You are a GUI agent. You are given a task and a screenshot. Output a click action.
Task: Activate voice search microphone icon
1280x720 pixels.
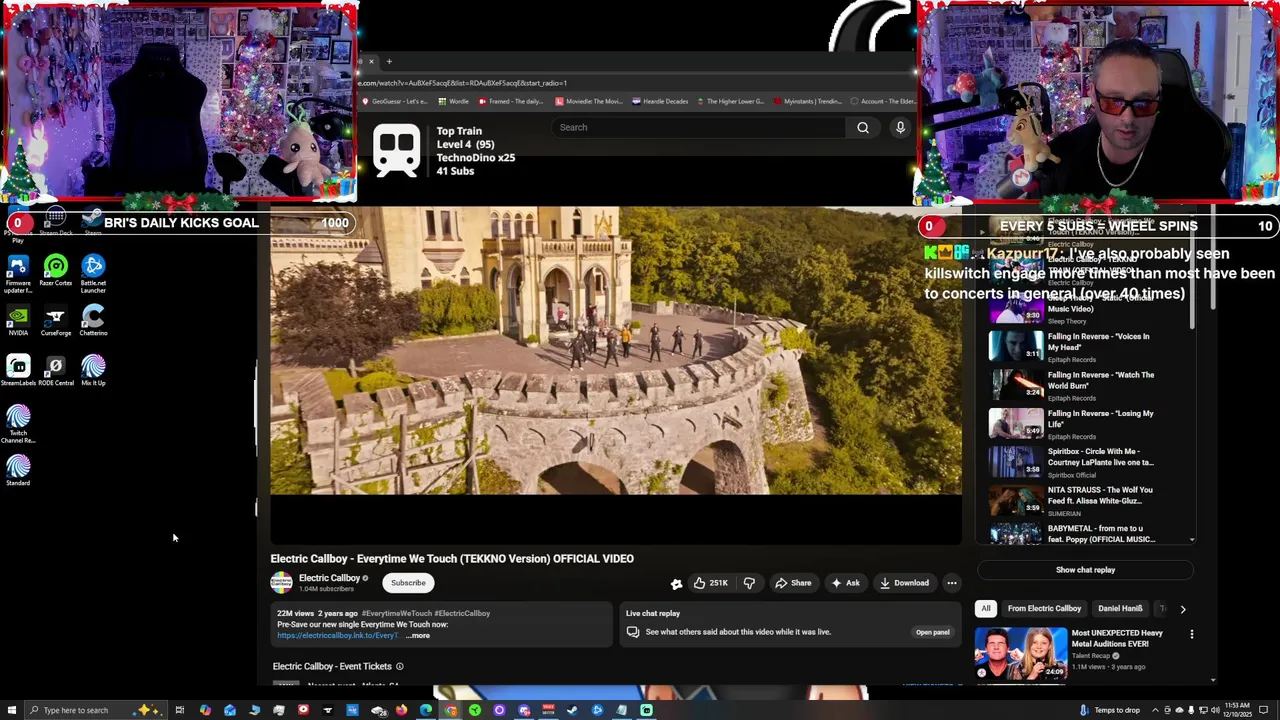pos(900,128)
